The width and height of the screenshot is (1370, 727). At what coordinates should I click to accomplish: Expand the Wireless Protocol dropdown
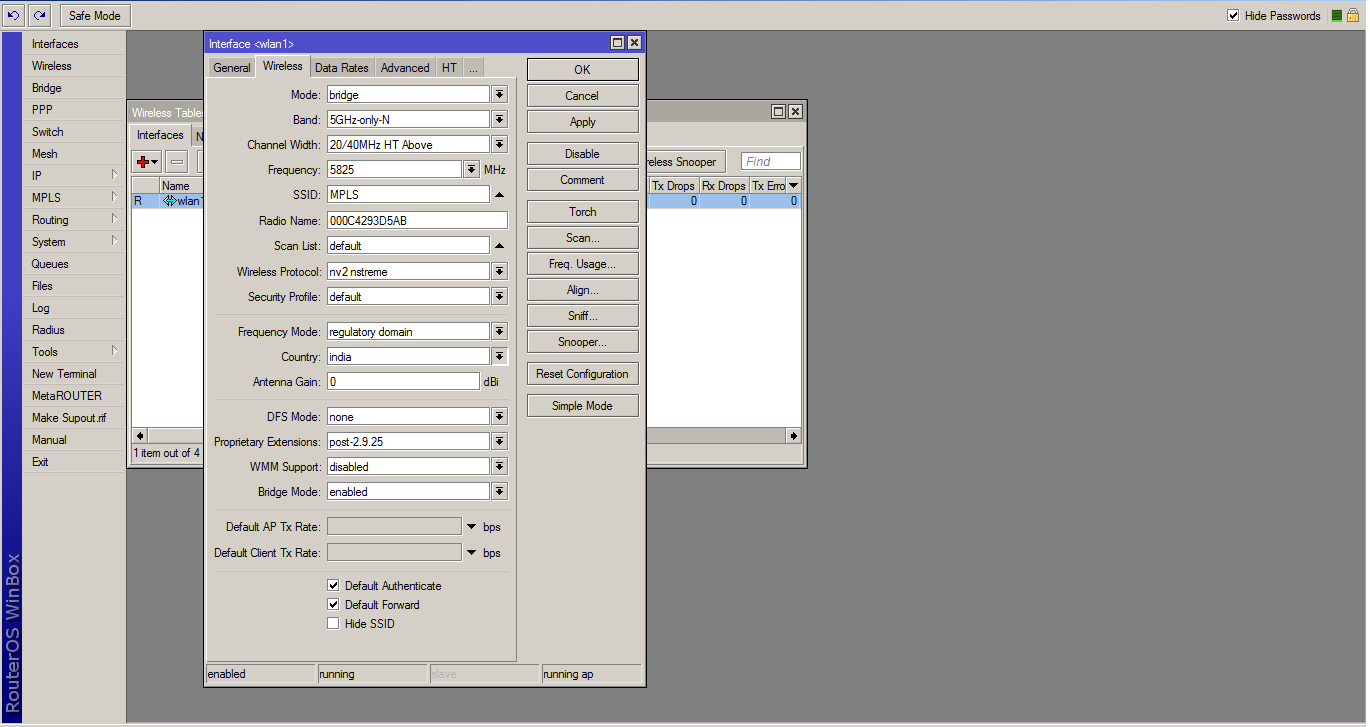(499, 272)
